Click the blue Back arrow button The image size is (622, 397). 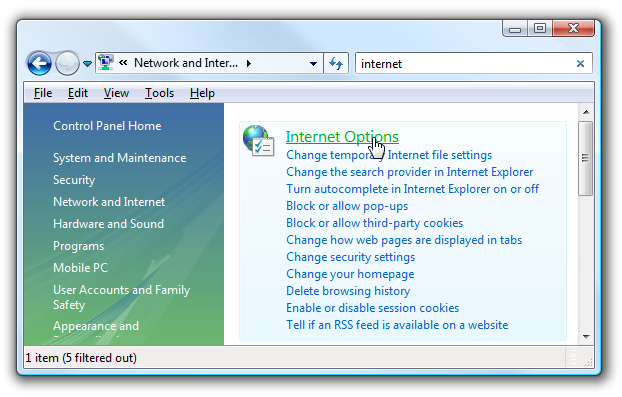tap(39, 63)
